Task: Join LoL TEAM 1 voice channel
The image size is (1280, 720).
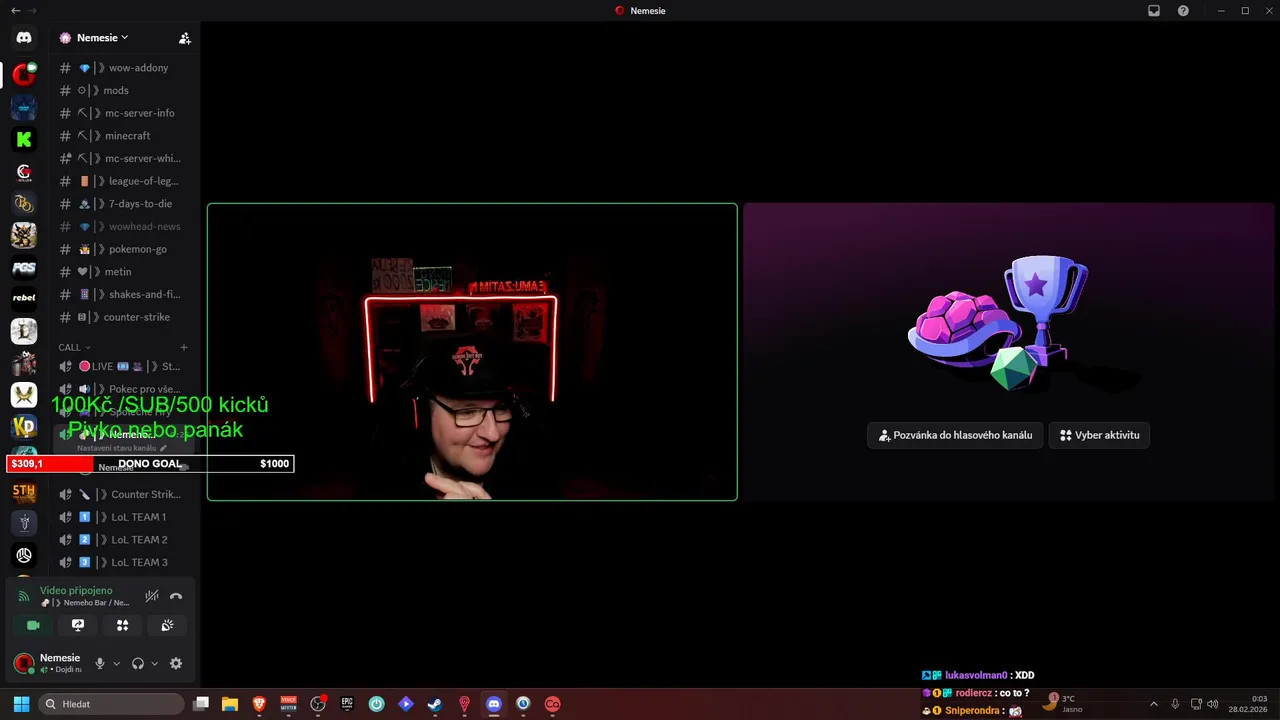Action: pyautogui.click(x=124, y=517)
